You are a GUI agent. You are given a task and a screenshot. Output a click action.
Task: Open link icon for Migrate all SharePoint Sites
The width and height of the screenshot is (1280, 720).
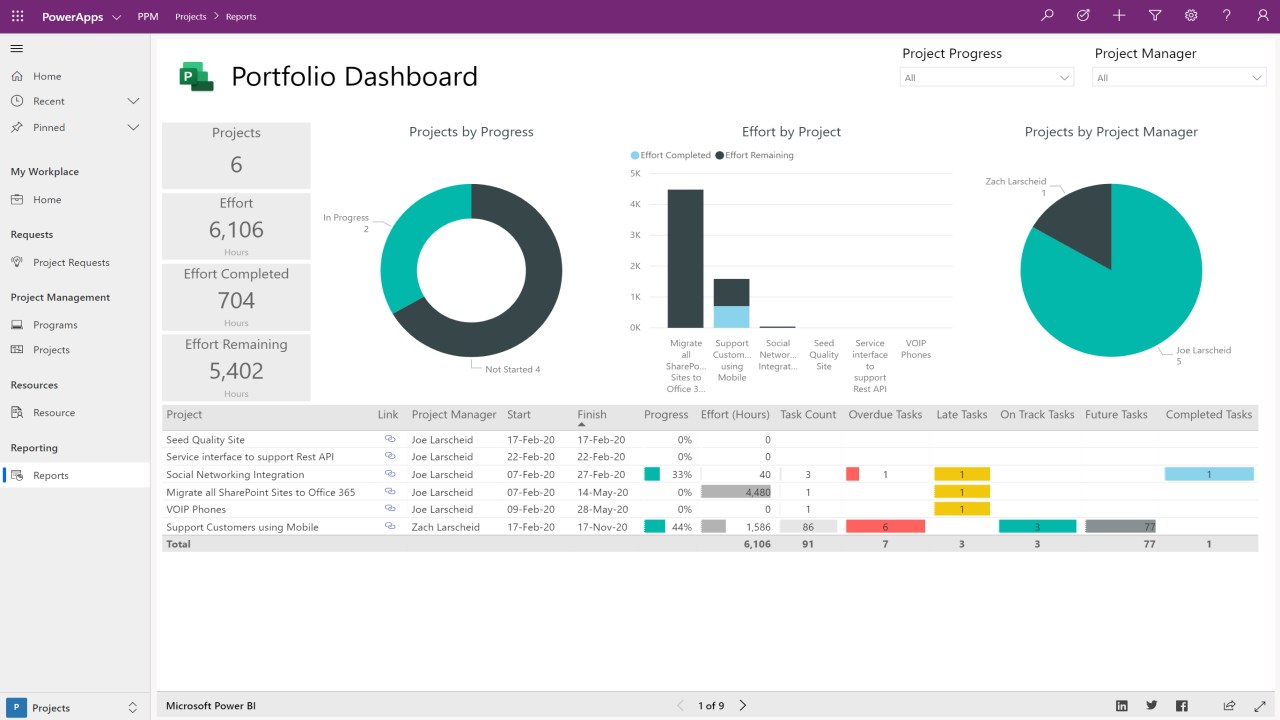(x=390, y=491)
